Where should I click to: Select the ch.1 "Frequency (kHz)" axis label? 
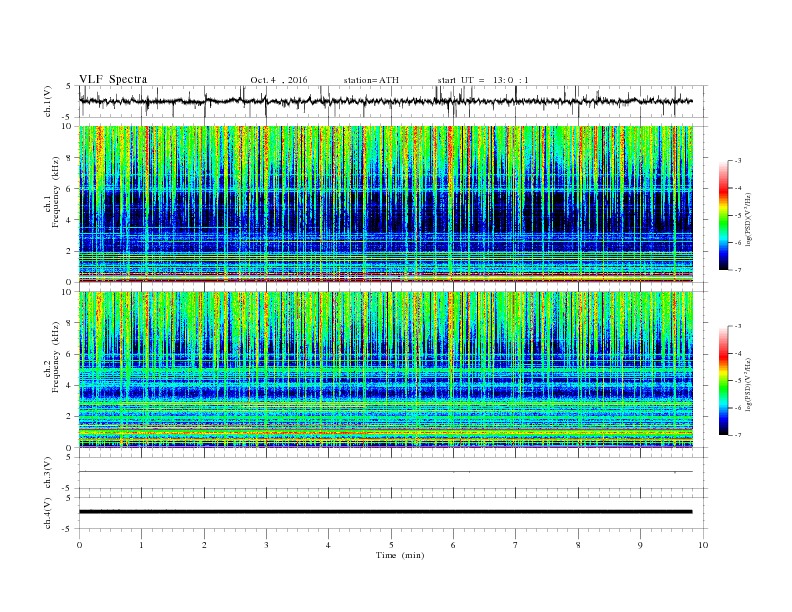tap(56, 192)
